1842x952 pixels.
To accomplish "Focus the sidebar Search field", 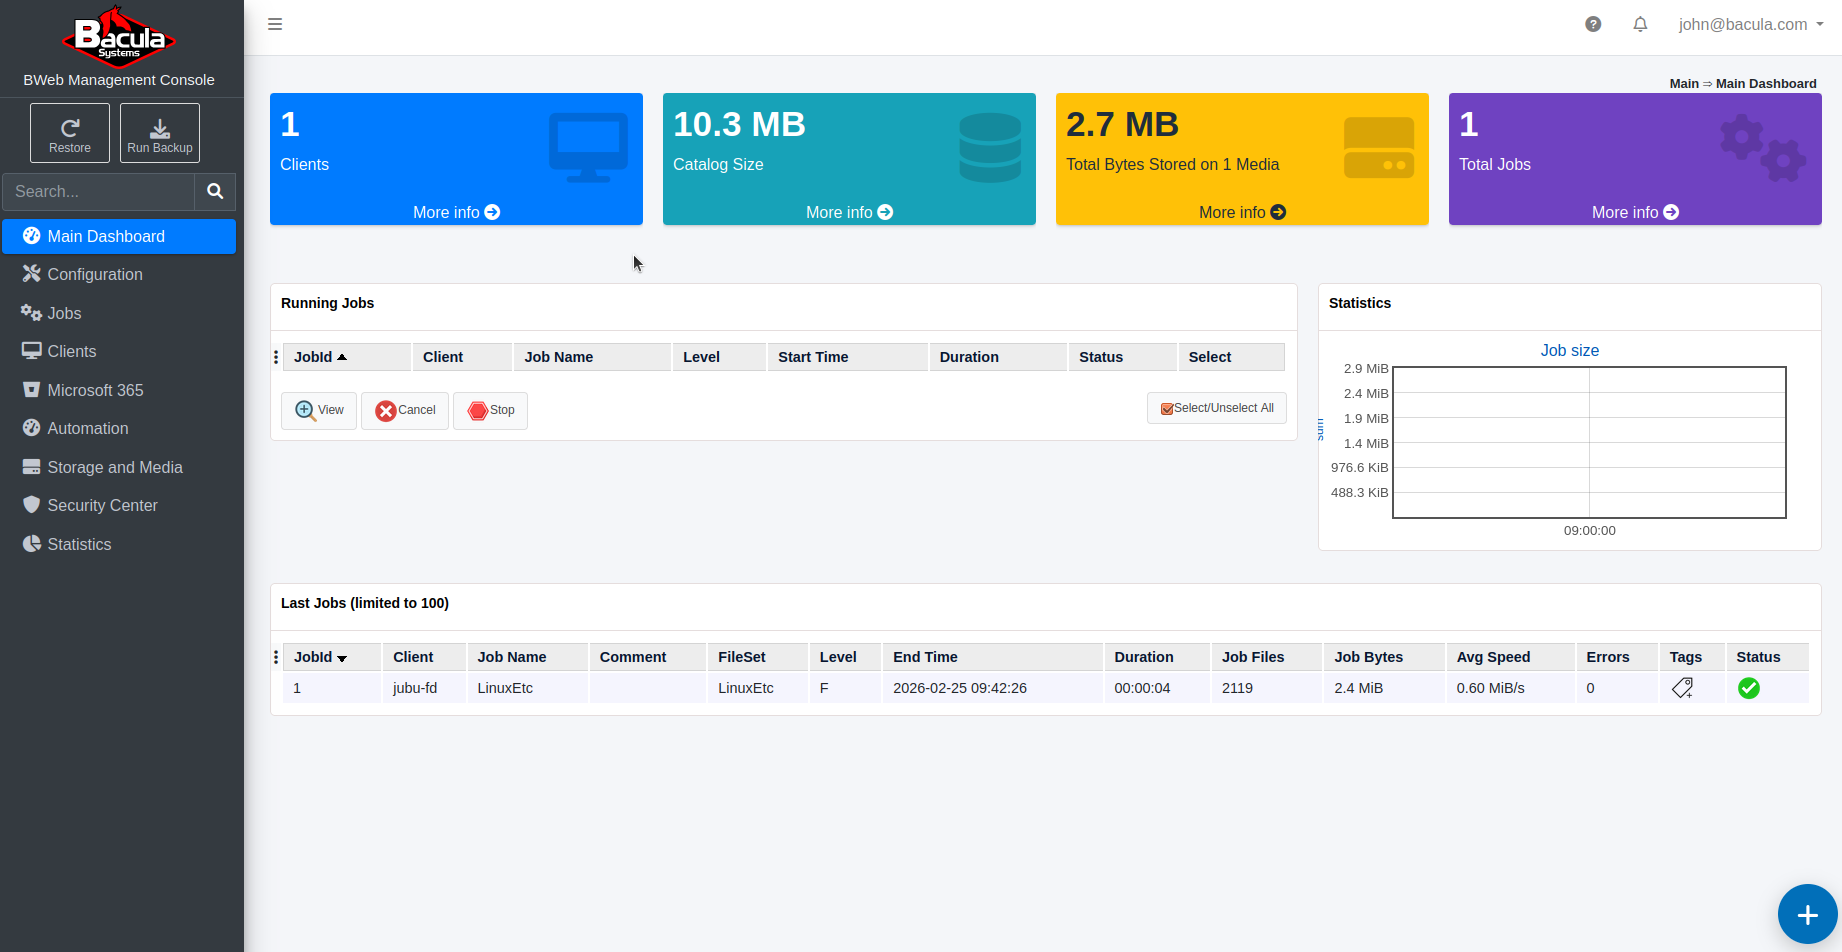I will click(98, 191).
